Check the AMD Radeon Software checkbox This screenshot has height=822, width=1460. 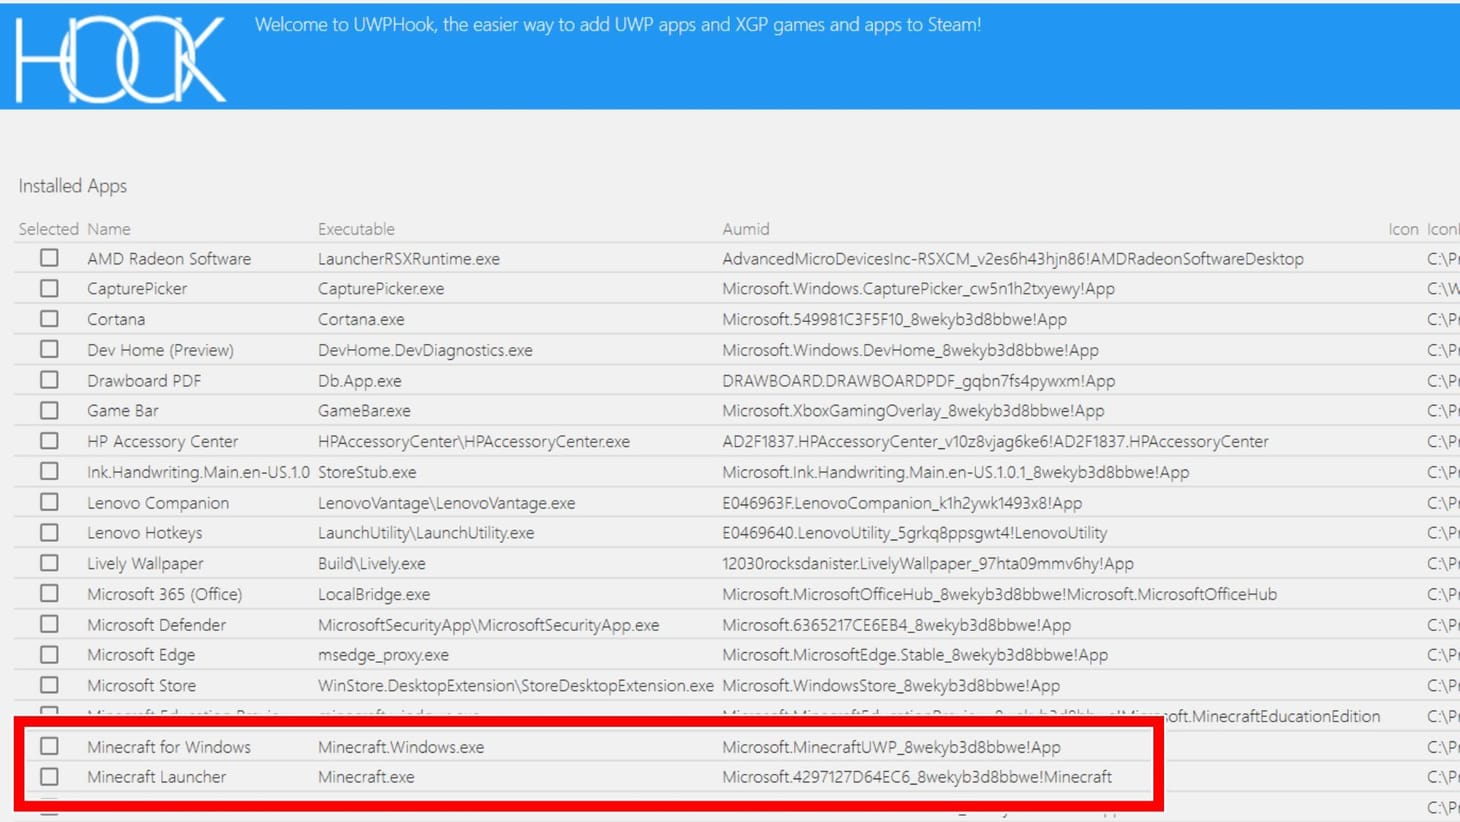pyautogui.click(x=49, y=258)
